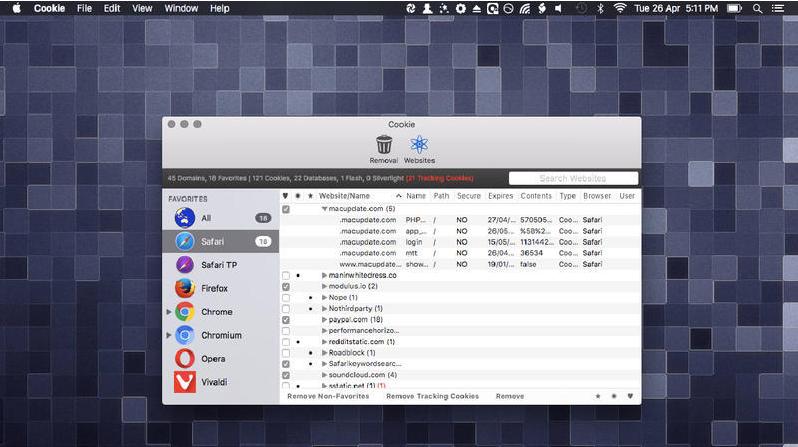The width and height of the screenshot is (798, 447).
Task: Open the Window menu
Action: coord(181,8)
